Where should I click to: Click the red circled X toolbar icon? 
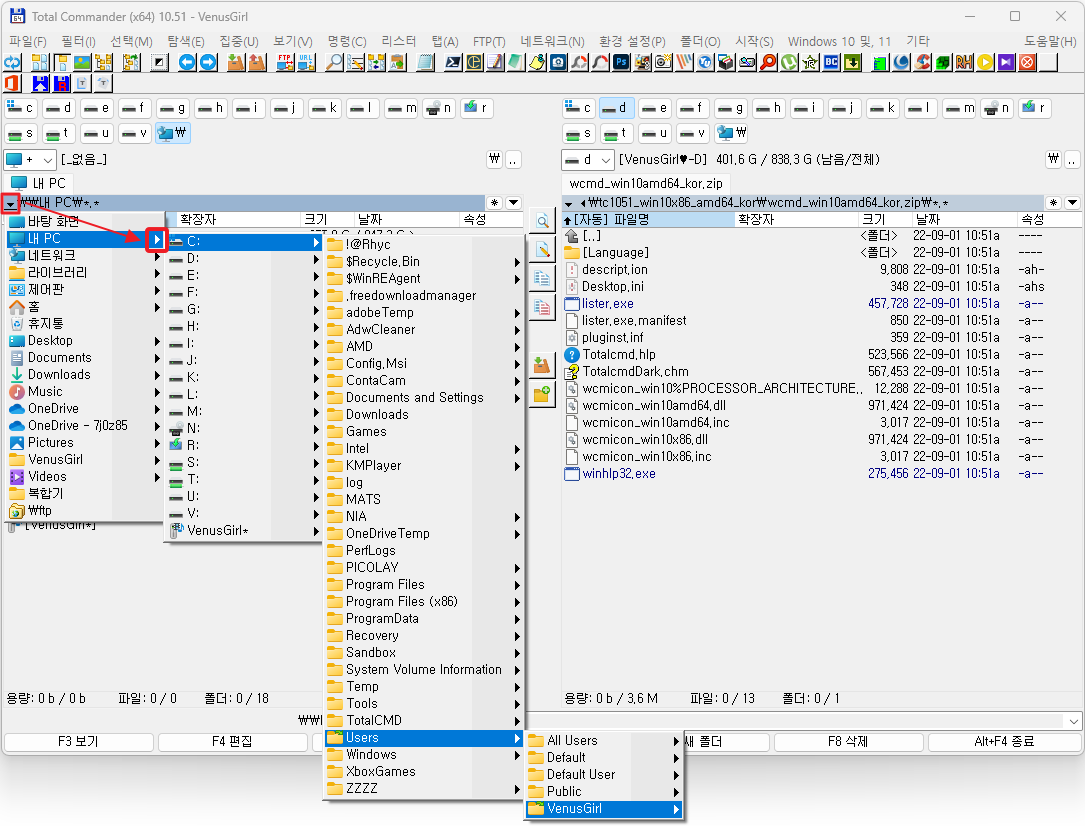(1028, 62)
